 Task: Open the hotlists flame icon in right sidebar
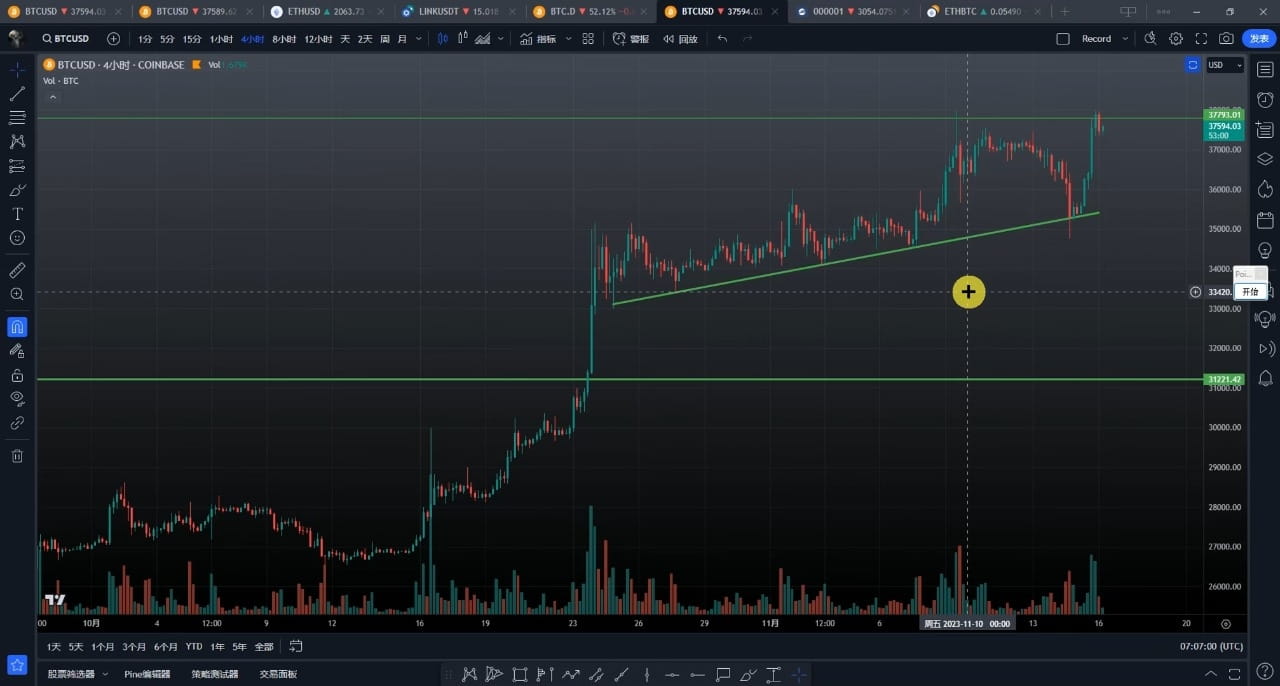1265,189
